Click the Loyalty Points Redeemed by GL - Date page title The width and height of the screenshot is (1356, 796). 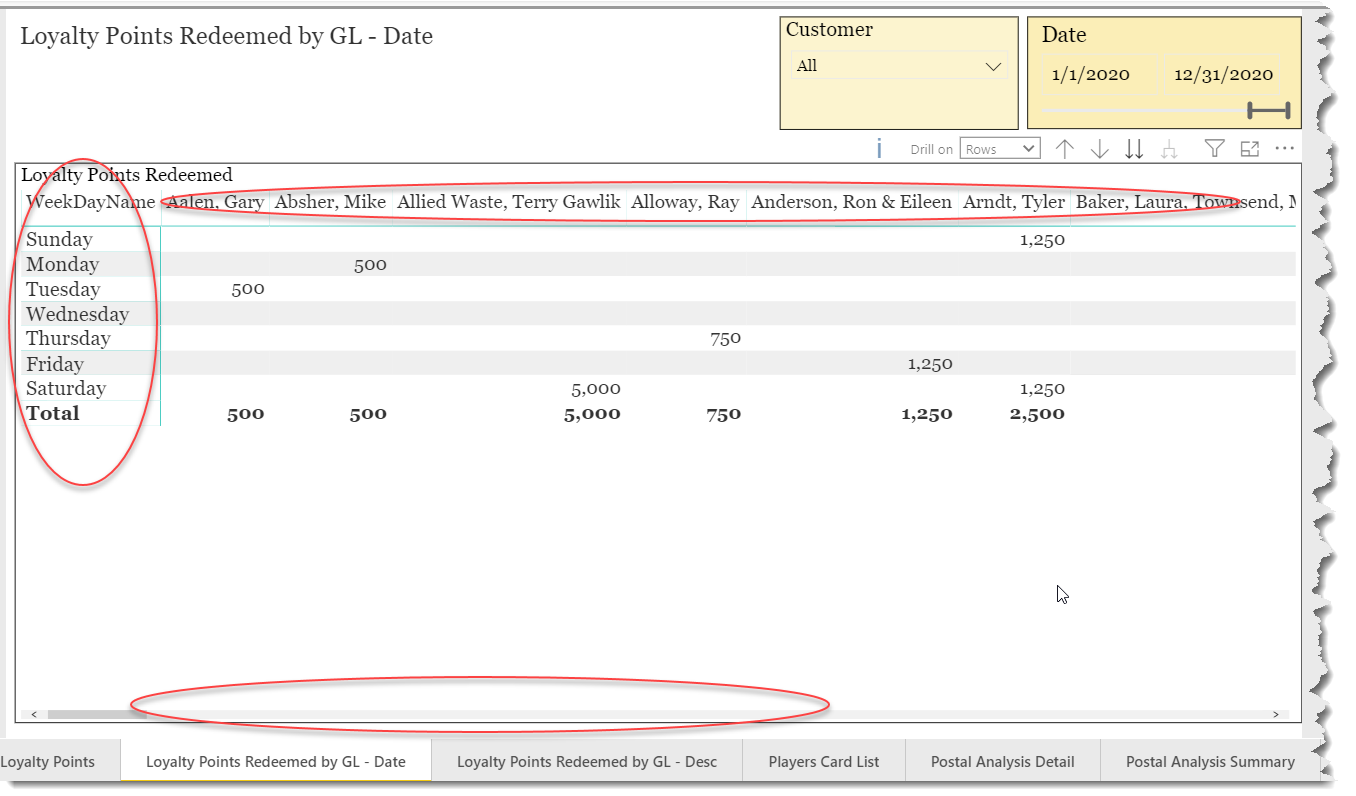point(227,37)
